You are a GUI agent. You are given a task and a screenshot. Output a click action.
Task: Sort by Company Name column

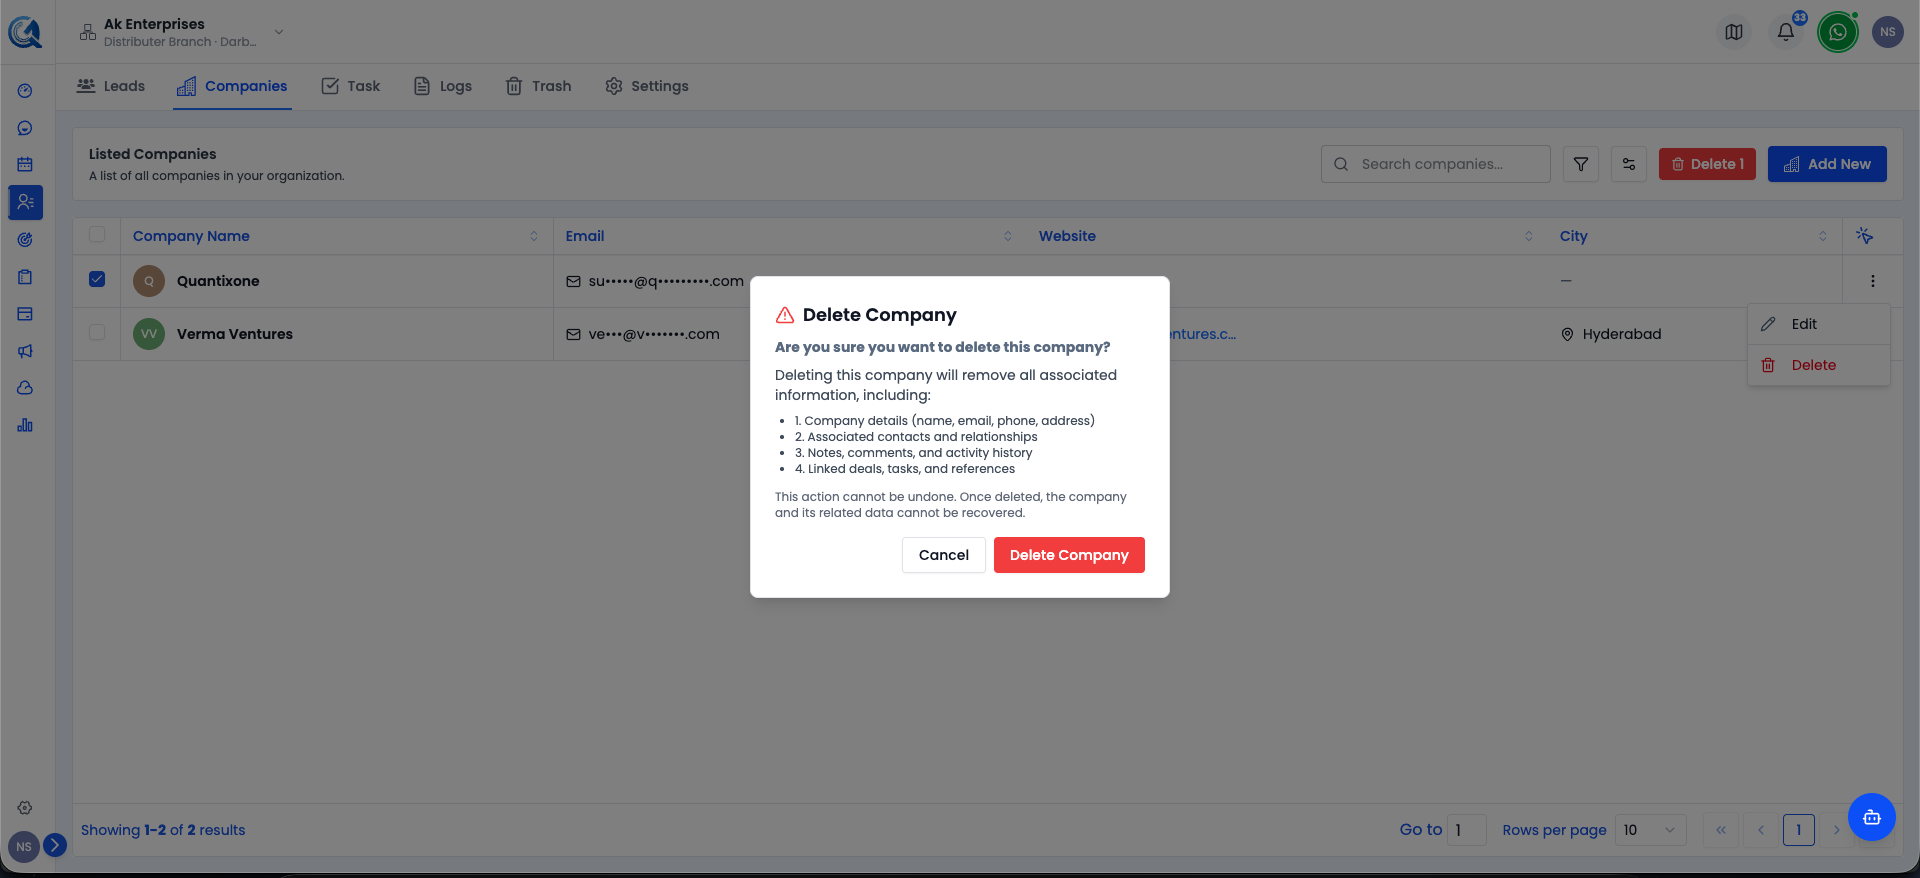[x=533, y=236]
